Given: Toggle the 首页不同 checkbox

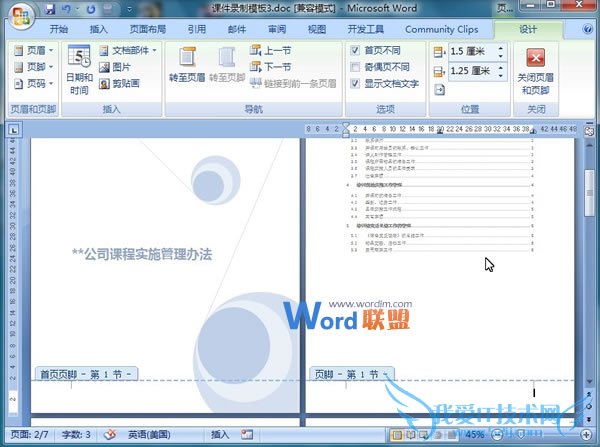Looking at the screenshot, I should click(355, 50).
